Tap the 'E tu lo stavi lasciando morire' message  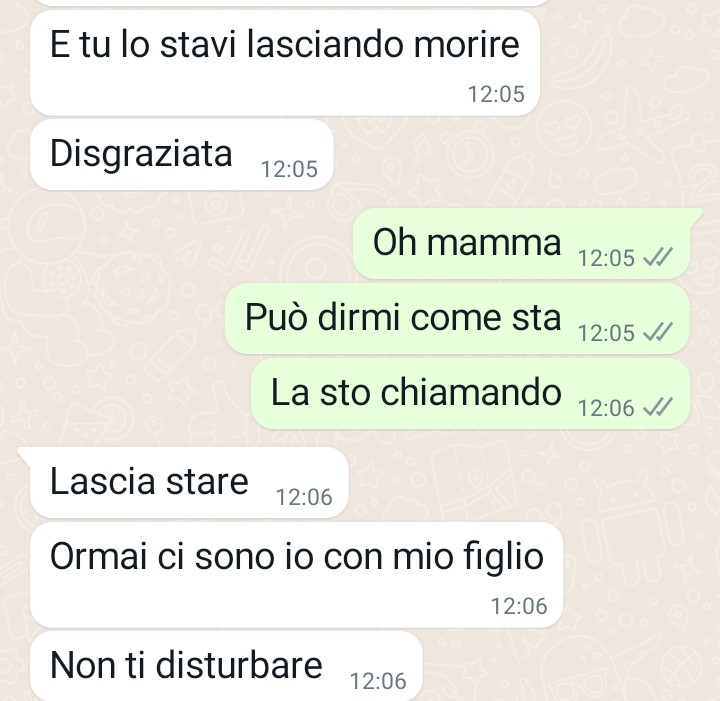pyautogui.click(x=285, y=63)
